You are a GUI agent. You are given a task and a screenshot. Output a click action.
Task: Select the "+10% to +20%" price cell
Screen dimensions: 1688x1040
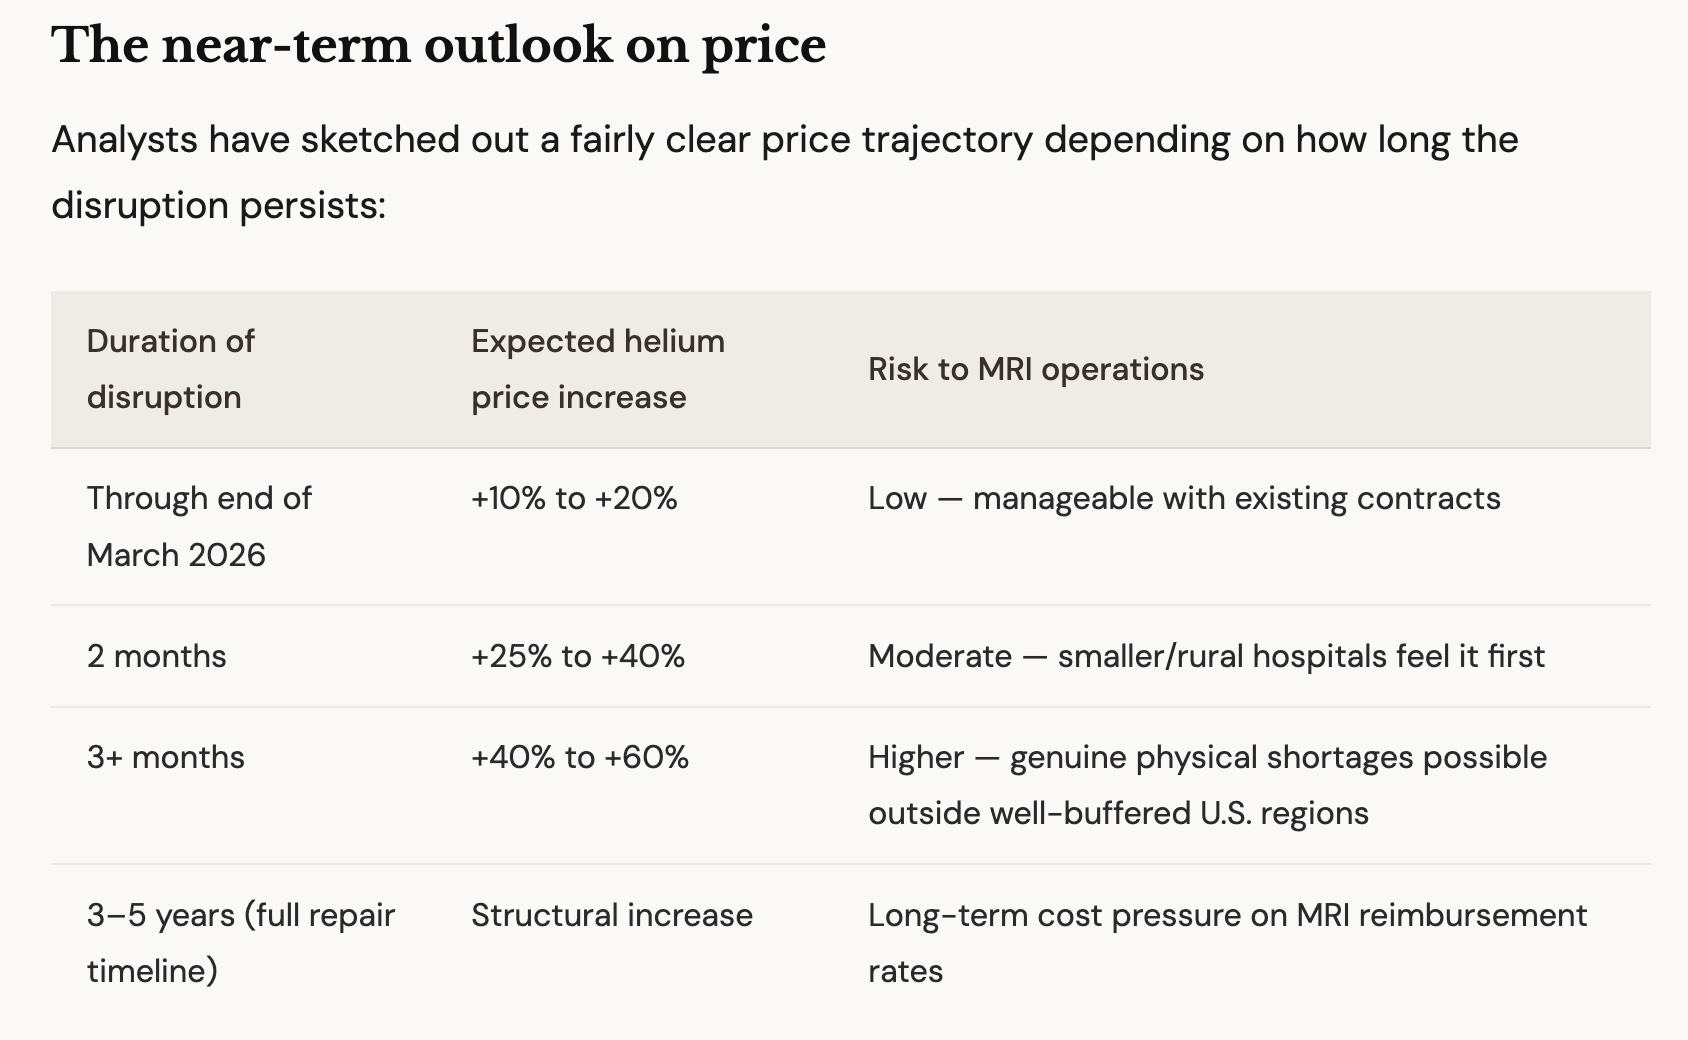pyautogui.click(x=574, y=498)
